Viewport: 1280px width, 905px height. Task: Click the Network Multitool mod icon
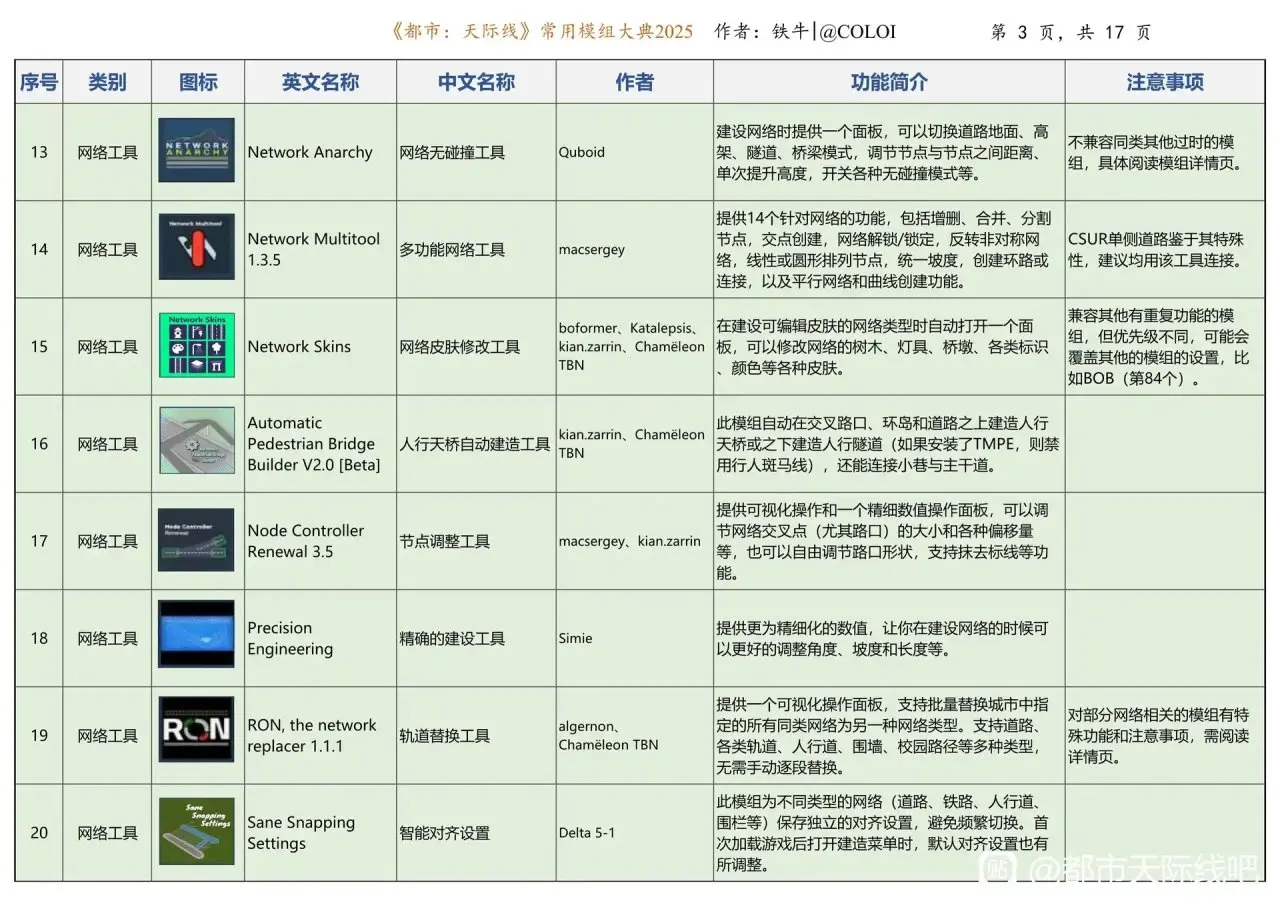tap(196, 248)
